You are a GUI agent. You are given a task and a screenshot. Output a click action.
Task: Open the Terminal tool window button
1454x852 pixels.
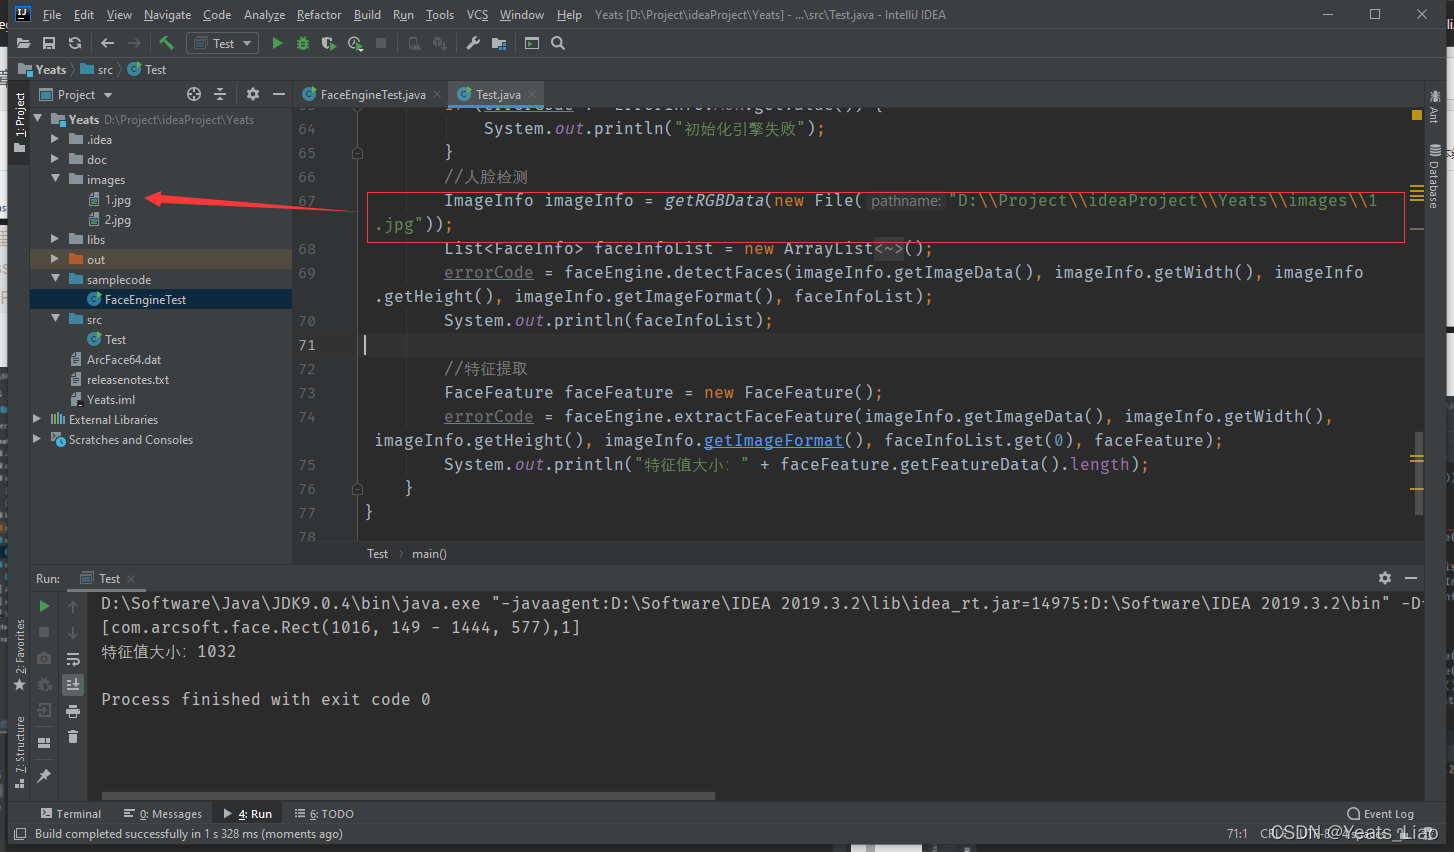pos(70,814)
